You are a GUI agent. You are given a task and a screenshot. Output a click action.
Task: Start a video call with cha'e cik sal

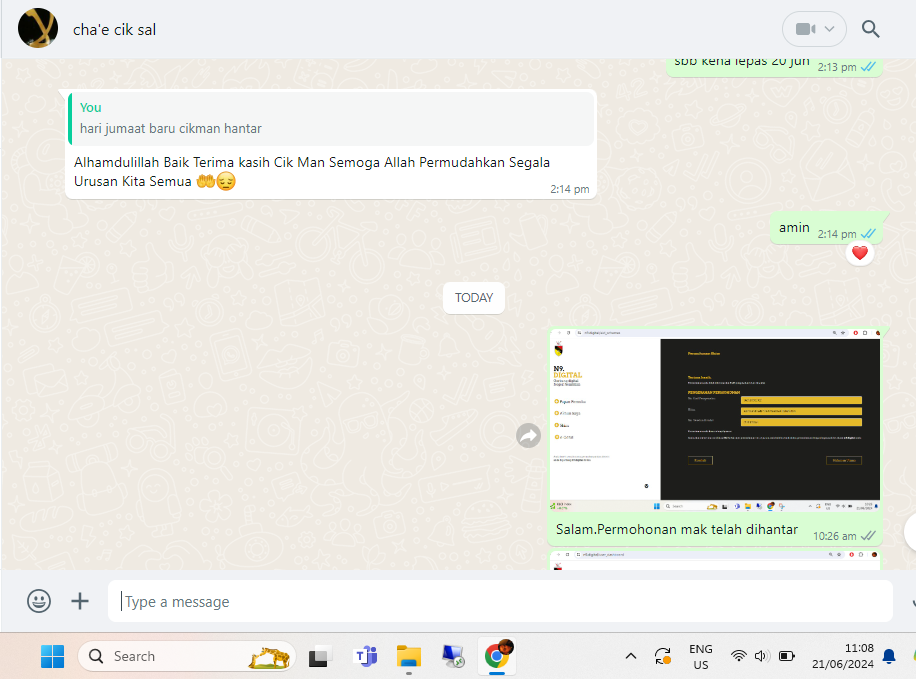tap(805, 29)
